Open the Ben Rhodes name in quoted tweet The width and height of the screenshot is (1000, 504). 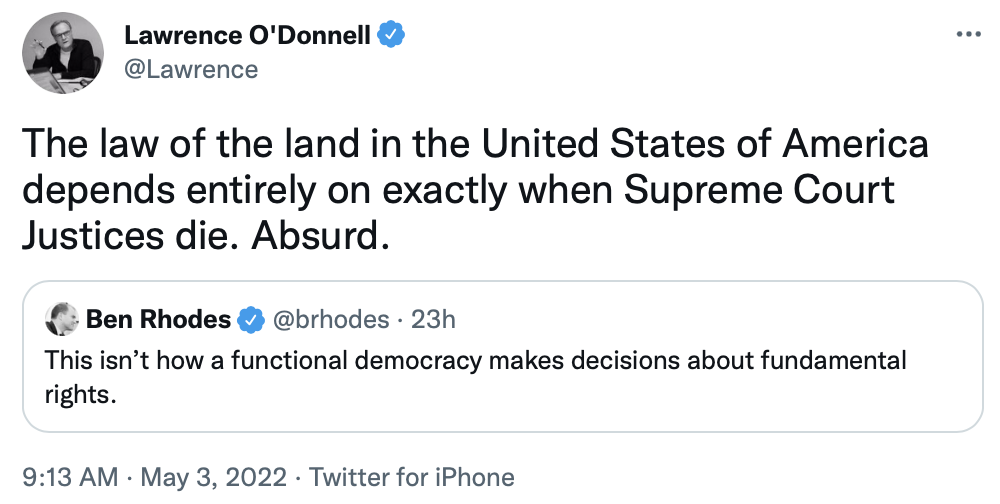158,319
